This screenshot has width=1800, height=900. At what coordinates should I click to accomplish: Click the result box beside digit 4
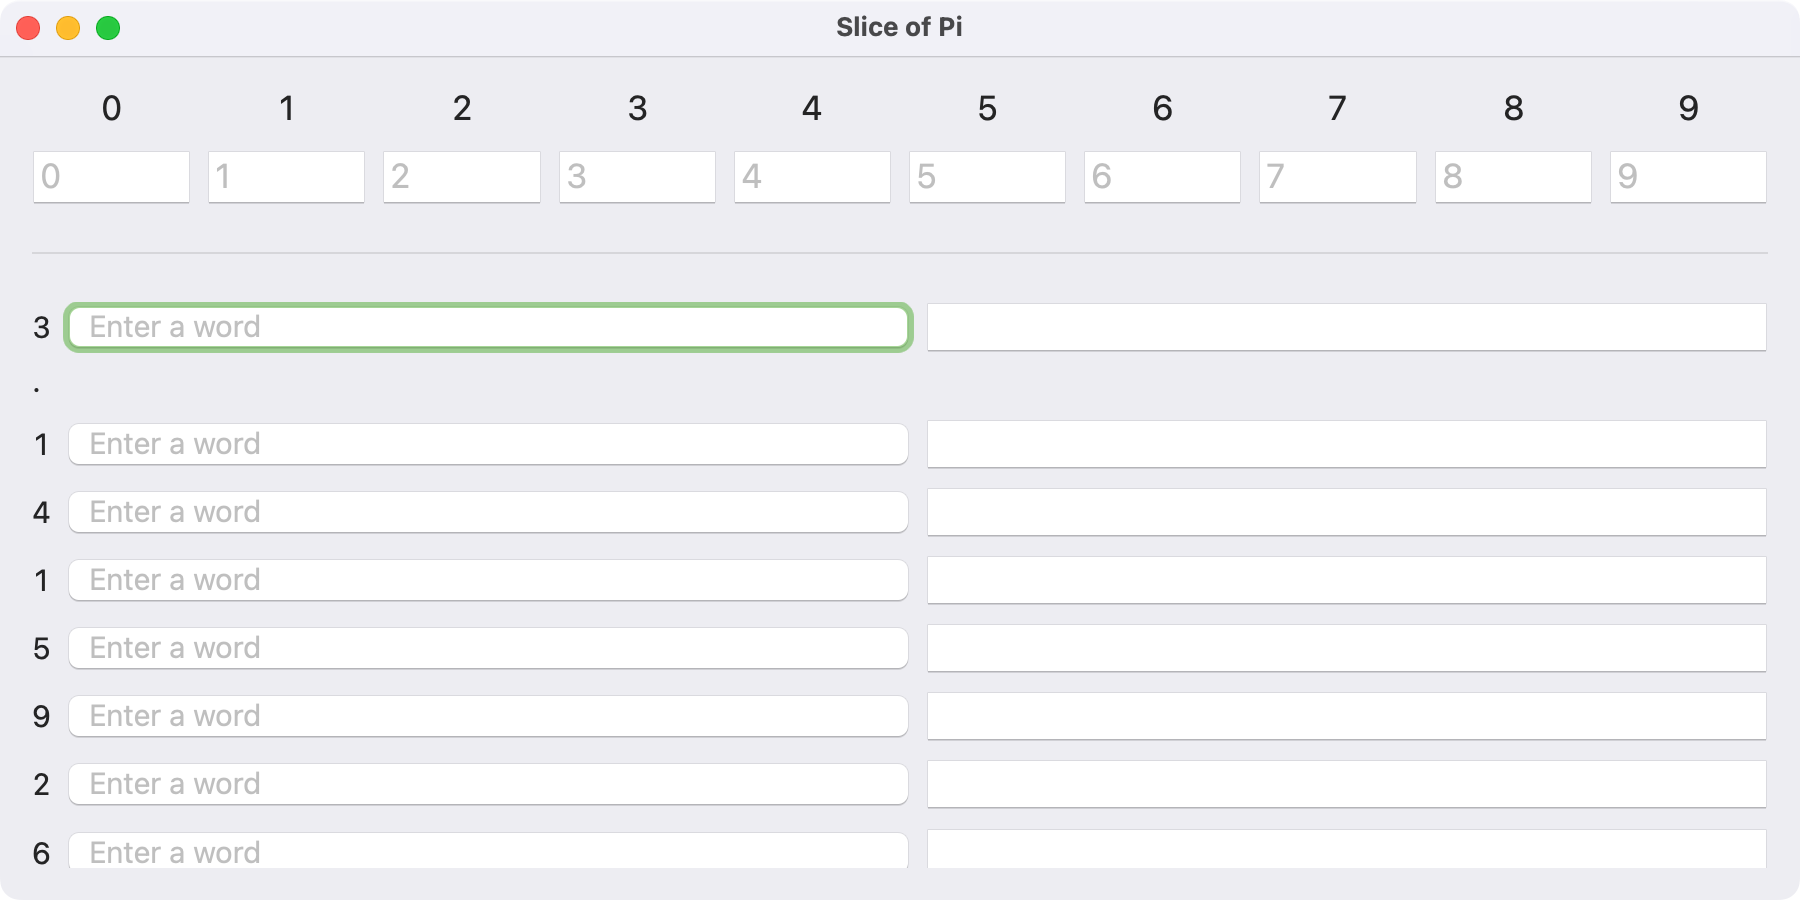click(x=1346, y=512)
